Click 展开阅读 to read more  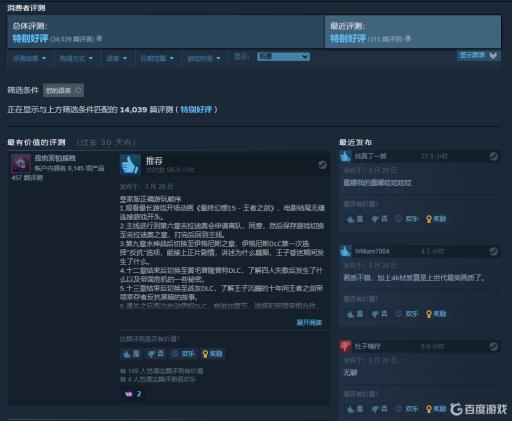[309, 323]
